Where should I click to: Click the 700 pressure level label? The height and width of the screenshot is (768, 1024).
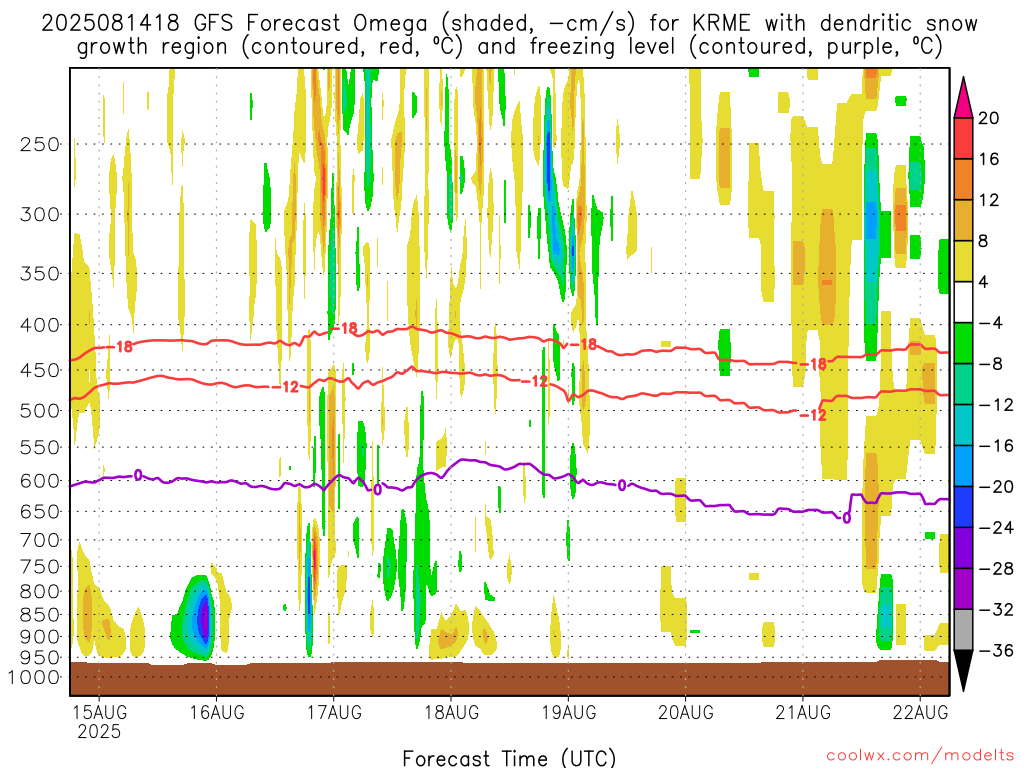click(40, 540)
